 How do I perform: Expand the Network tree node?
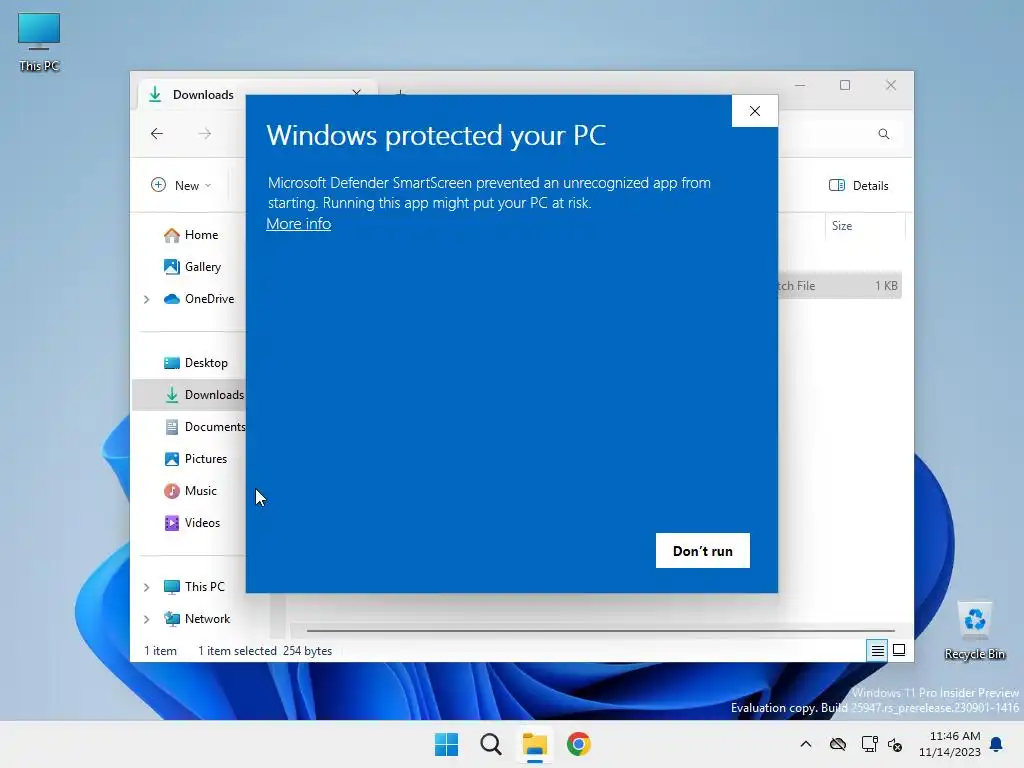[x=146, y=619]
